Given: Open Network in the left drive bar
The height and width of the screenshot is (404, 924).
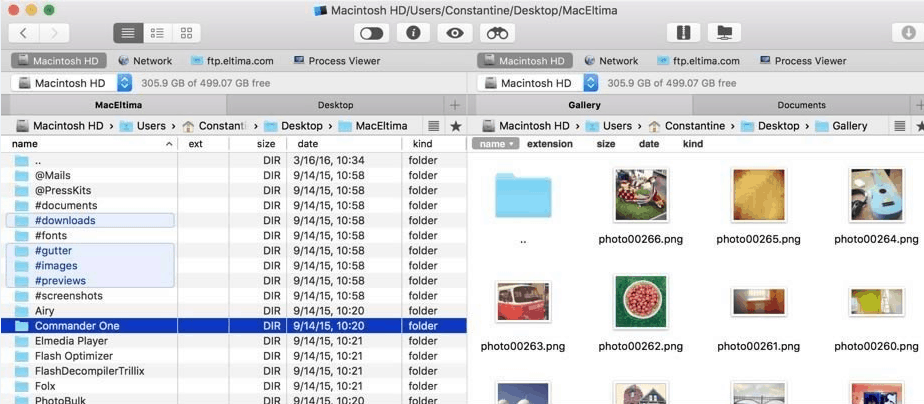Looking at the screenshot, I should (145, 61).
